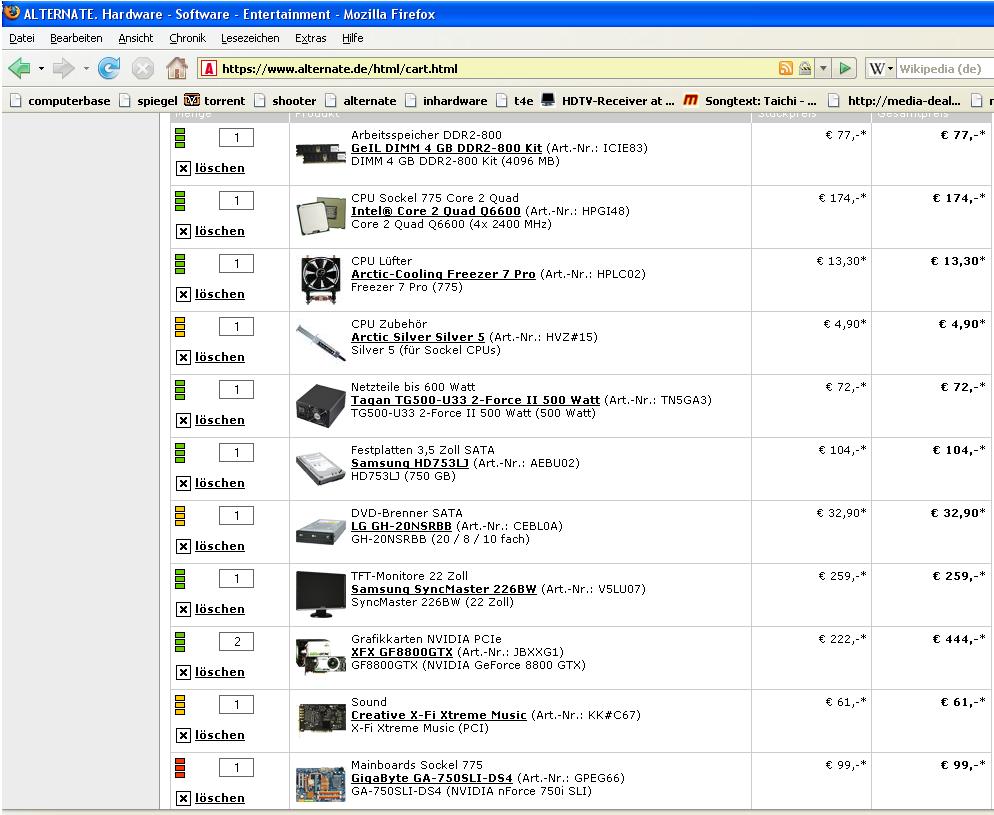Remove Arctic-Cooling Freezer 7 Pro via X icon
The height and width of the screenshot is (815, 994).
[183, 294]
